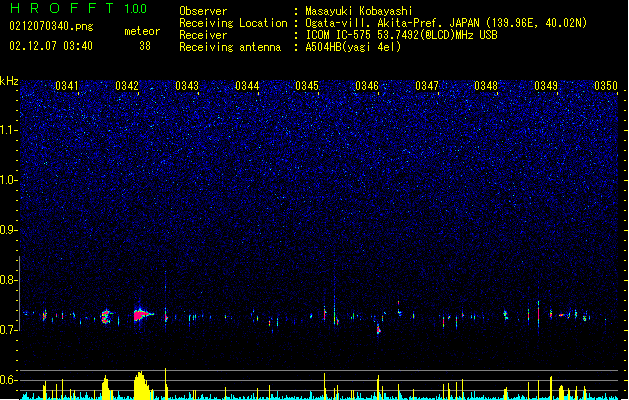
Task: Click the 0.8 frequency axis label
Action: (8, 280)
